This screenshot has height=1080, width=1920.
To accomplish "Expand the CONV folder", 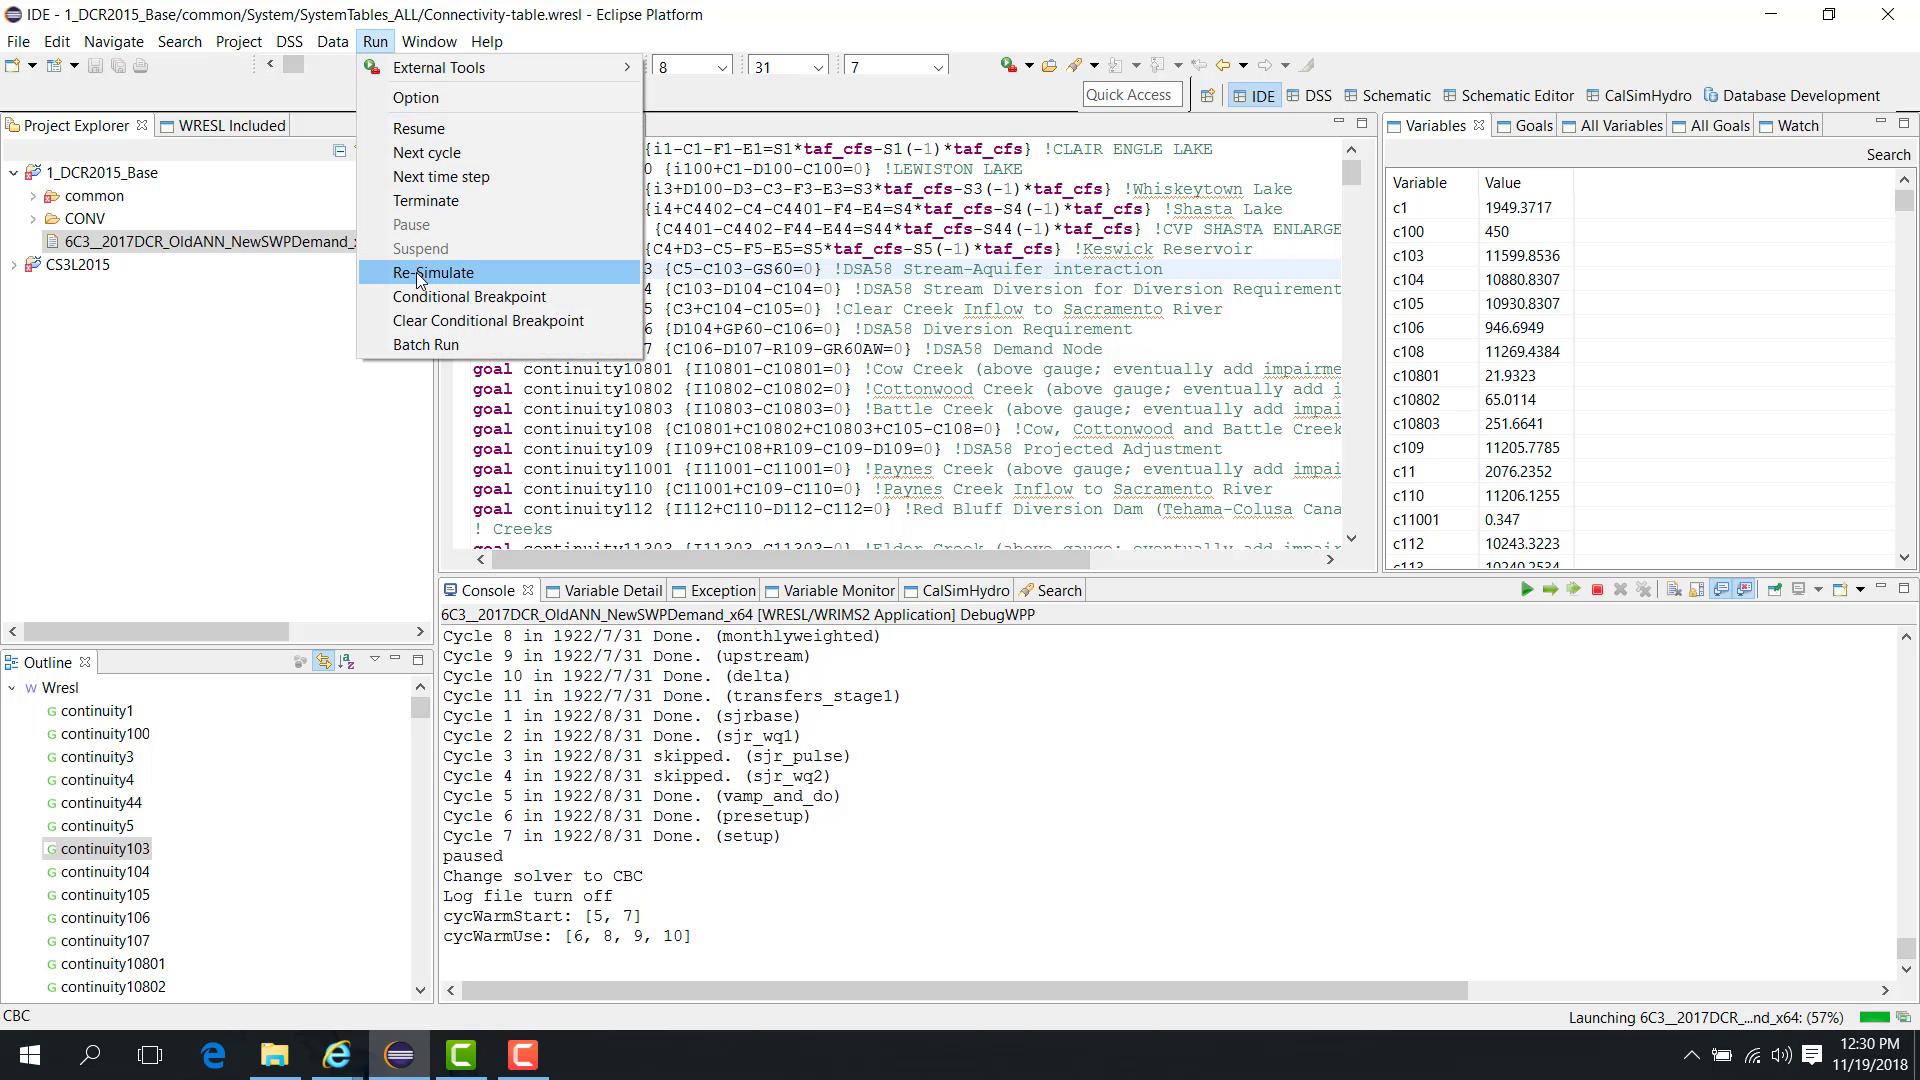I will coord(33,219).
